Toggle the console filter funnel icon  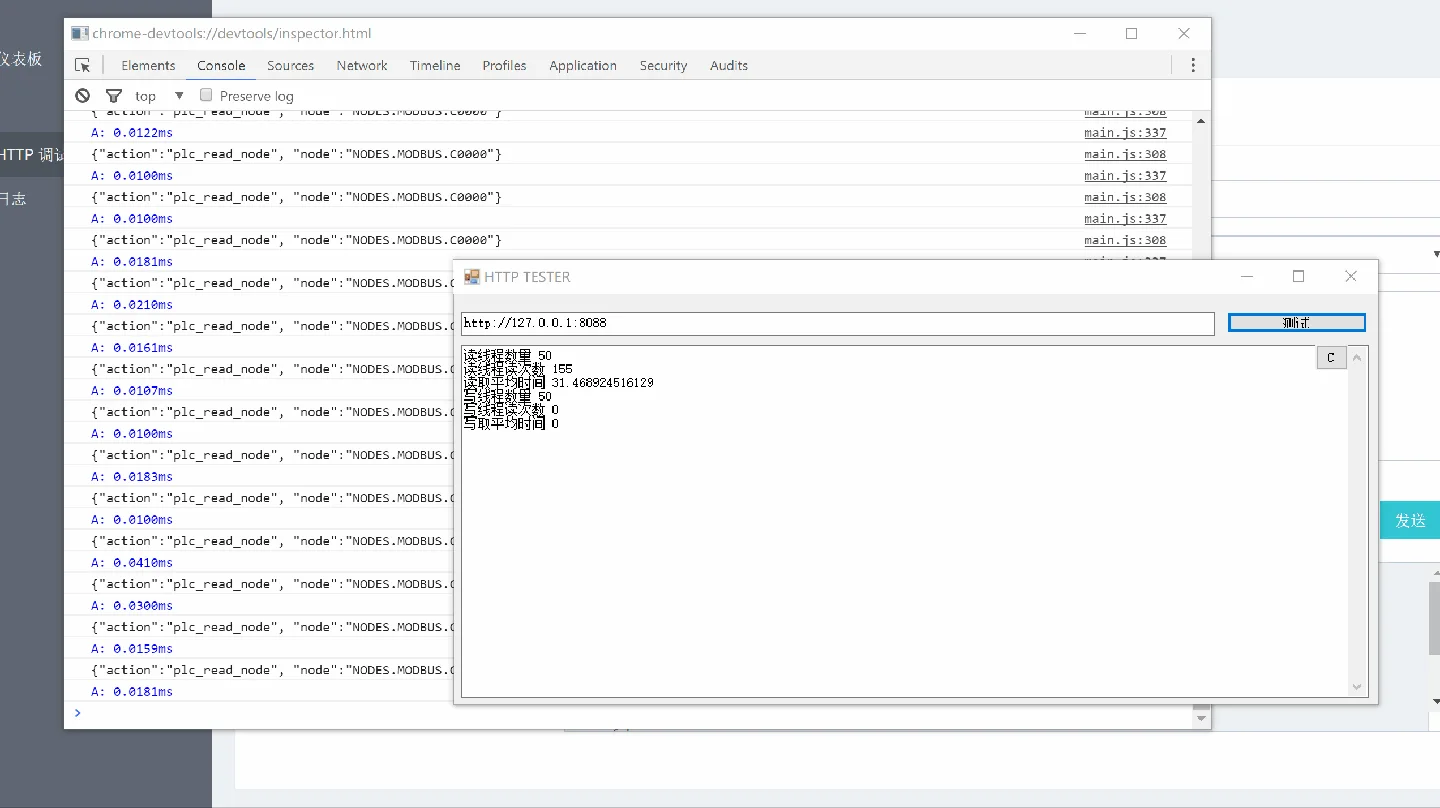(x=114, y=95)
